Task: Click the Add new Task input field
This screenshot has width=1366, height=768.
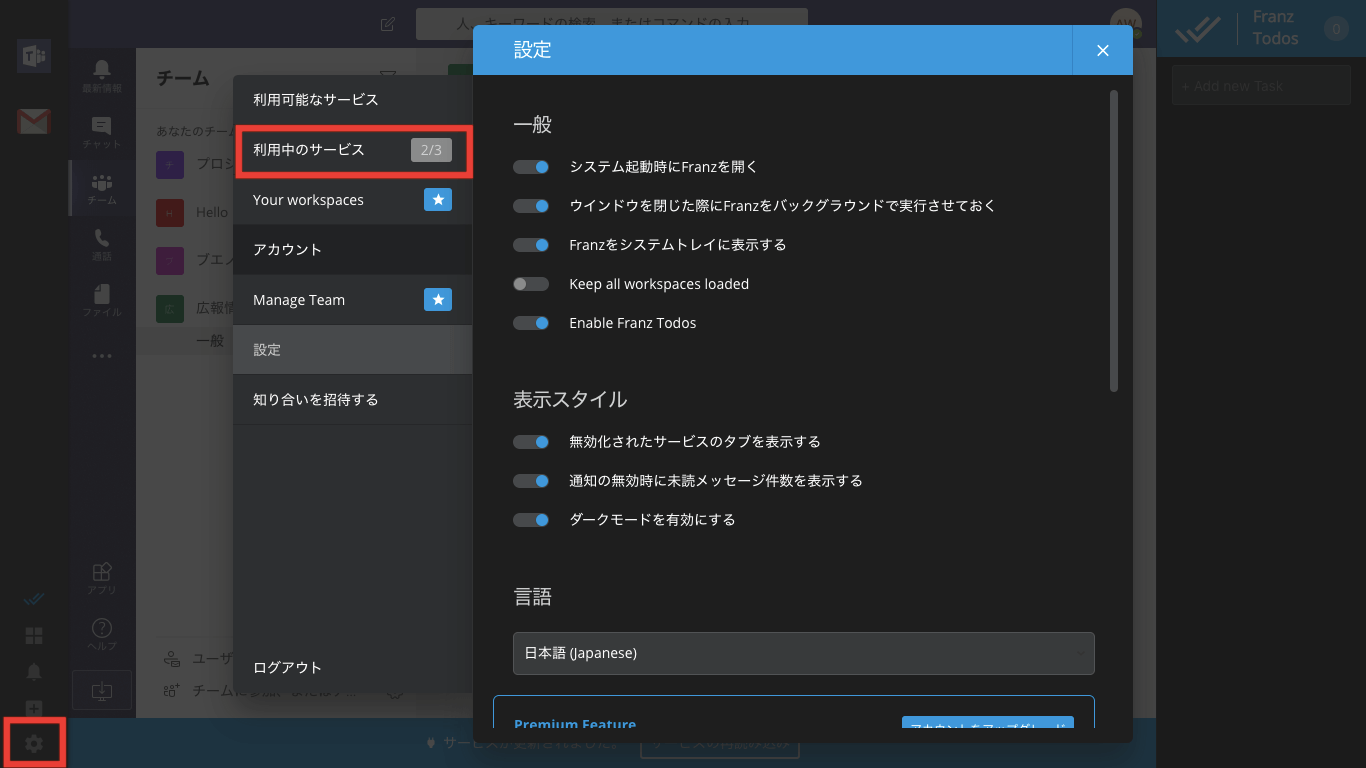Action: [1260, 86]
